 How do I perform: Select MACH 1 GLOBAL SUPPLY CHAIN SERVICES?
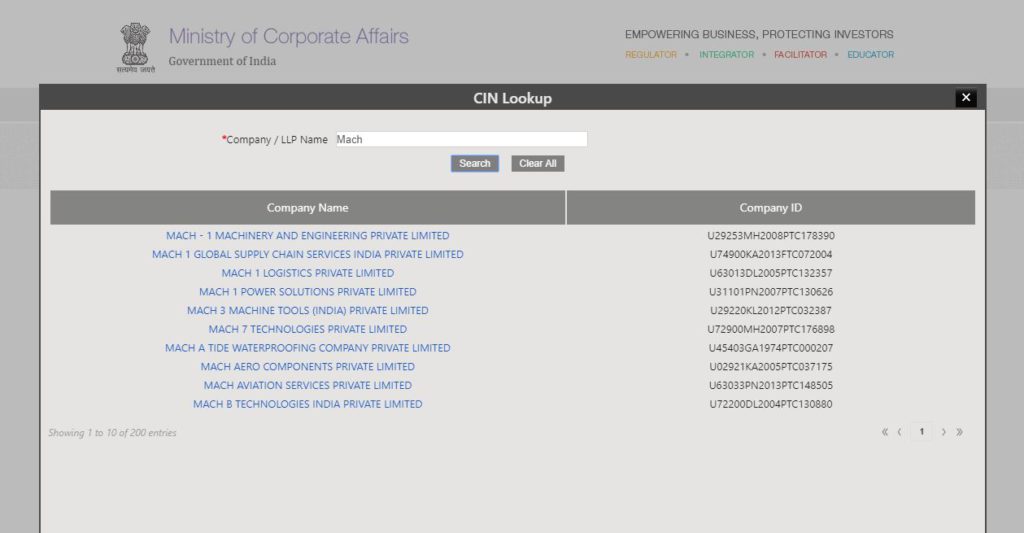(307, 255)
